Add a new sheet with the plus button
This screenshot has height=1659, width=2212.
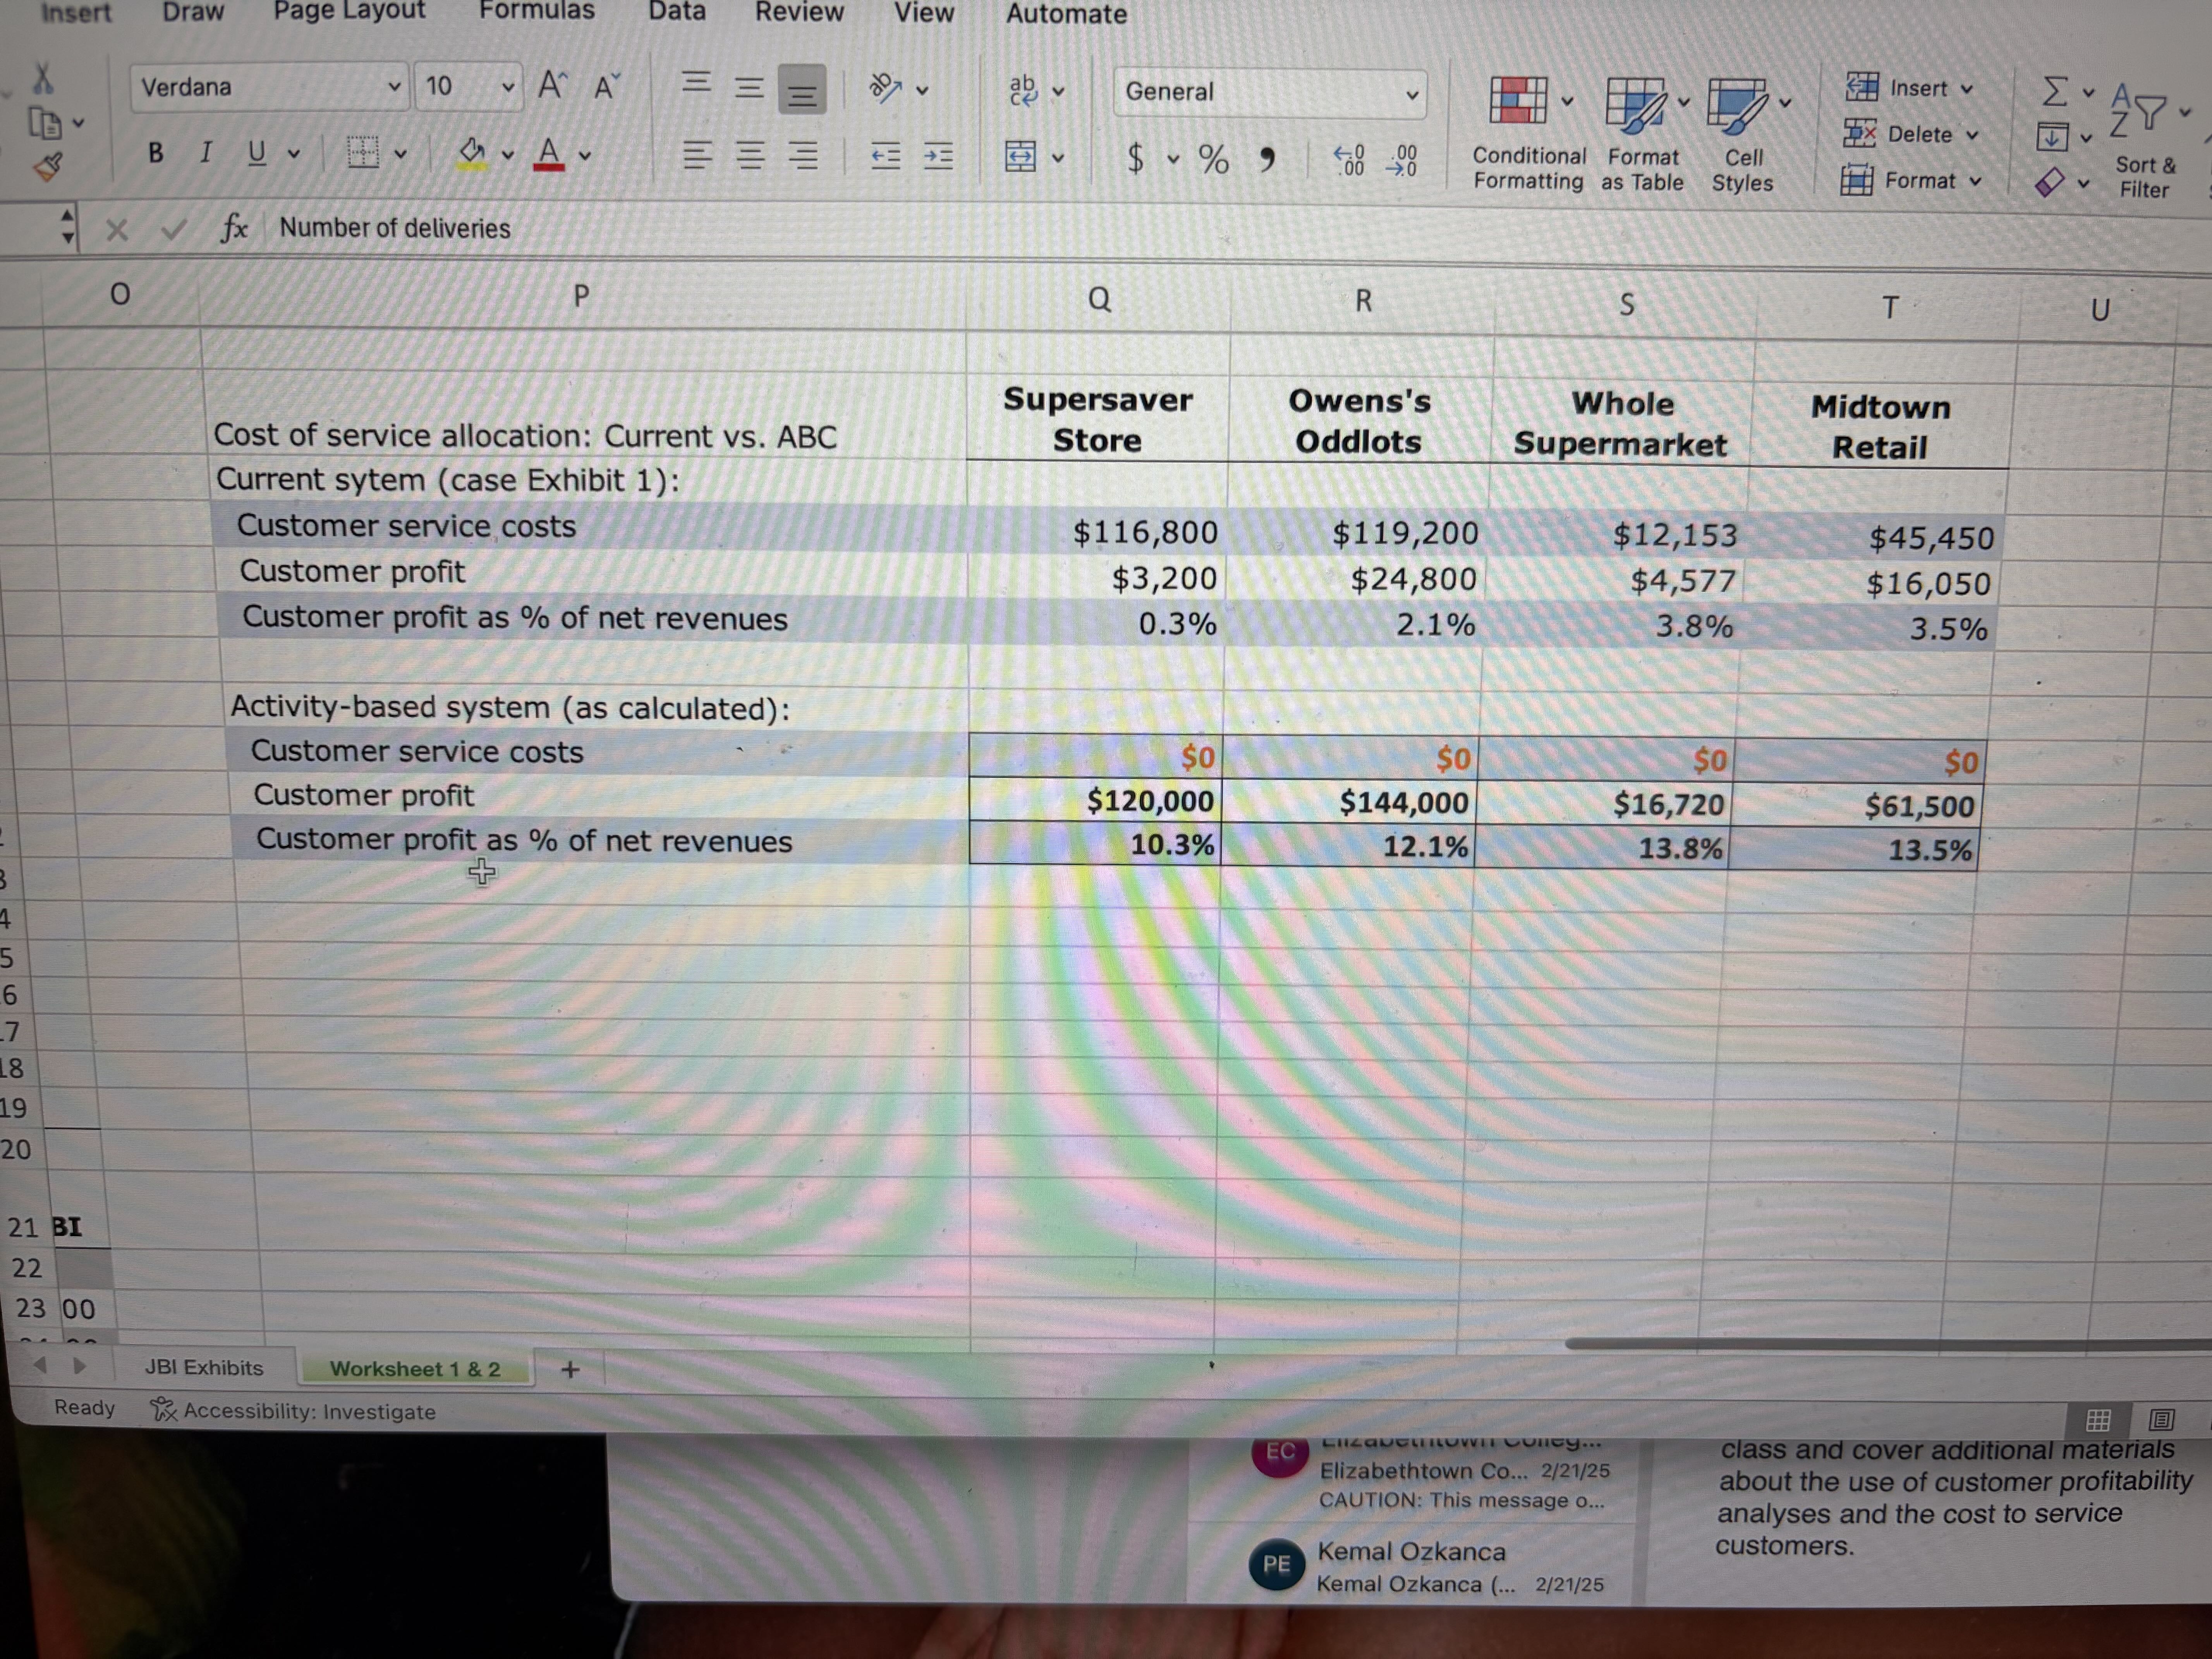pos(570,1370)
